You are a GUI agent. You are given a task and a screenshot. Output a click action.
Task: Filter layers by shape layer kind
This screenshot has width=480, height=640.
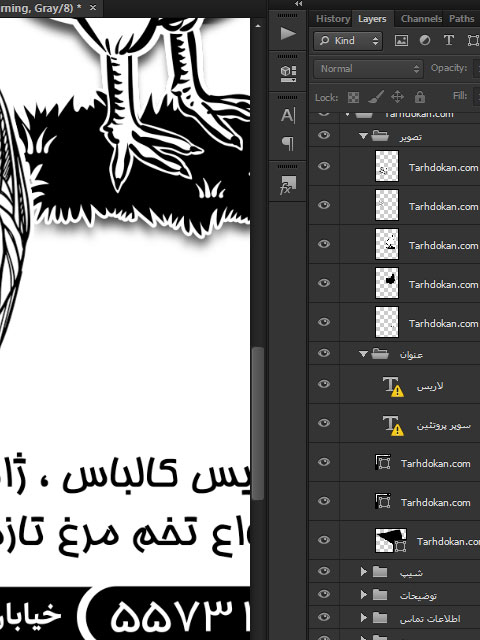(x=473, y=40)
